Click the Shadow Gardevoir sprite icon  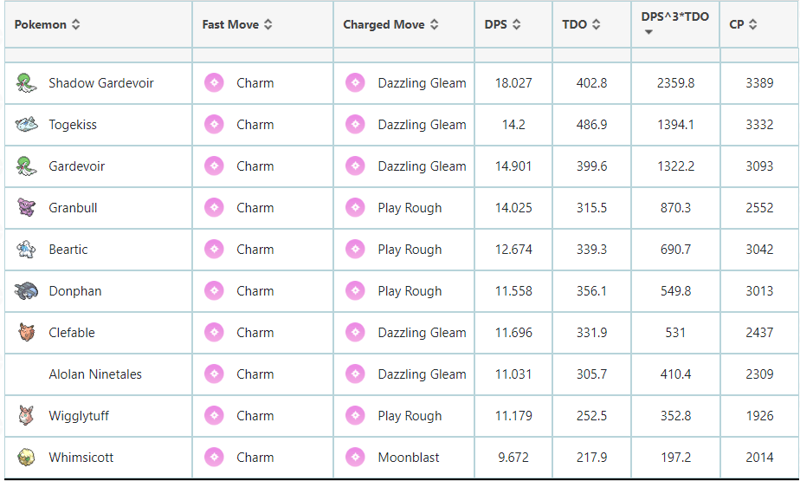pyautogui.click(x=26, y=83)
